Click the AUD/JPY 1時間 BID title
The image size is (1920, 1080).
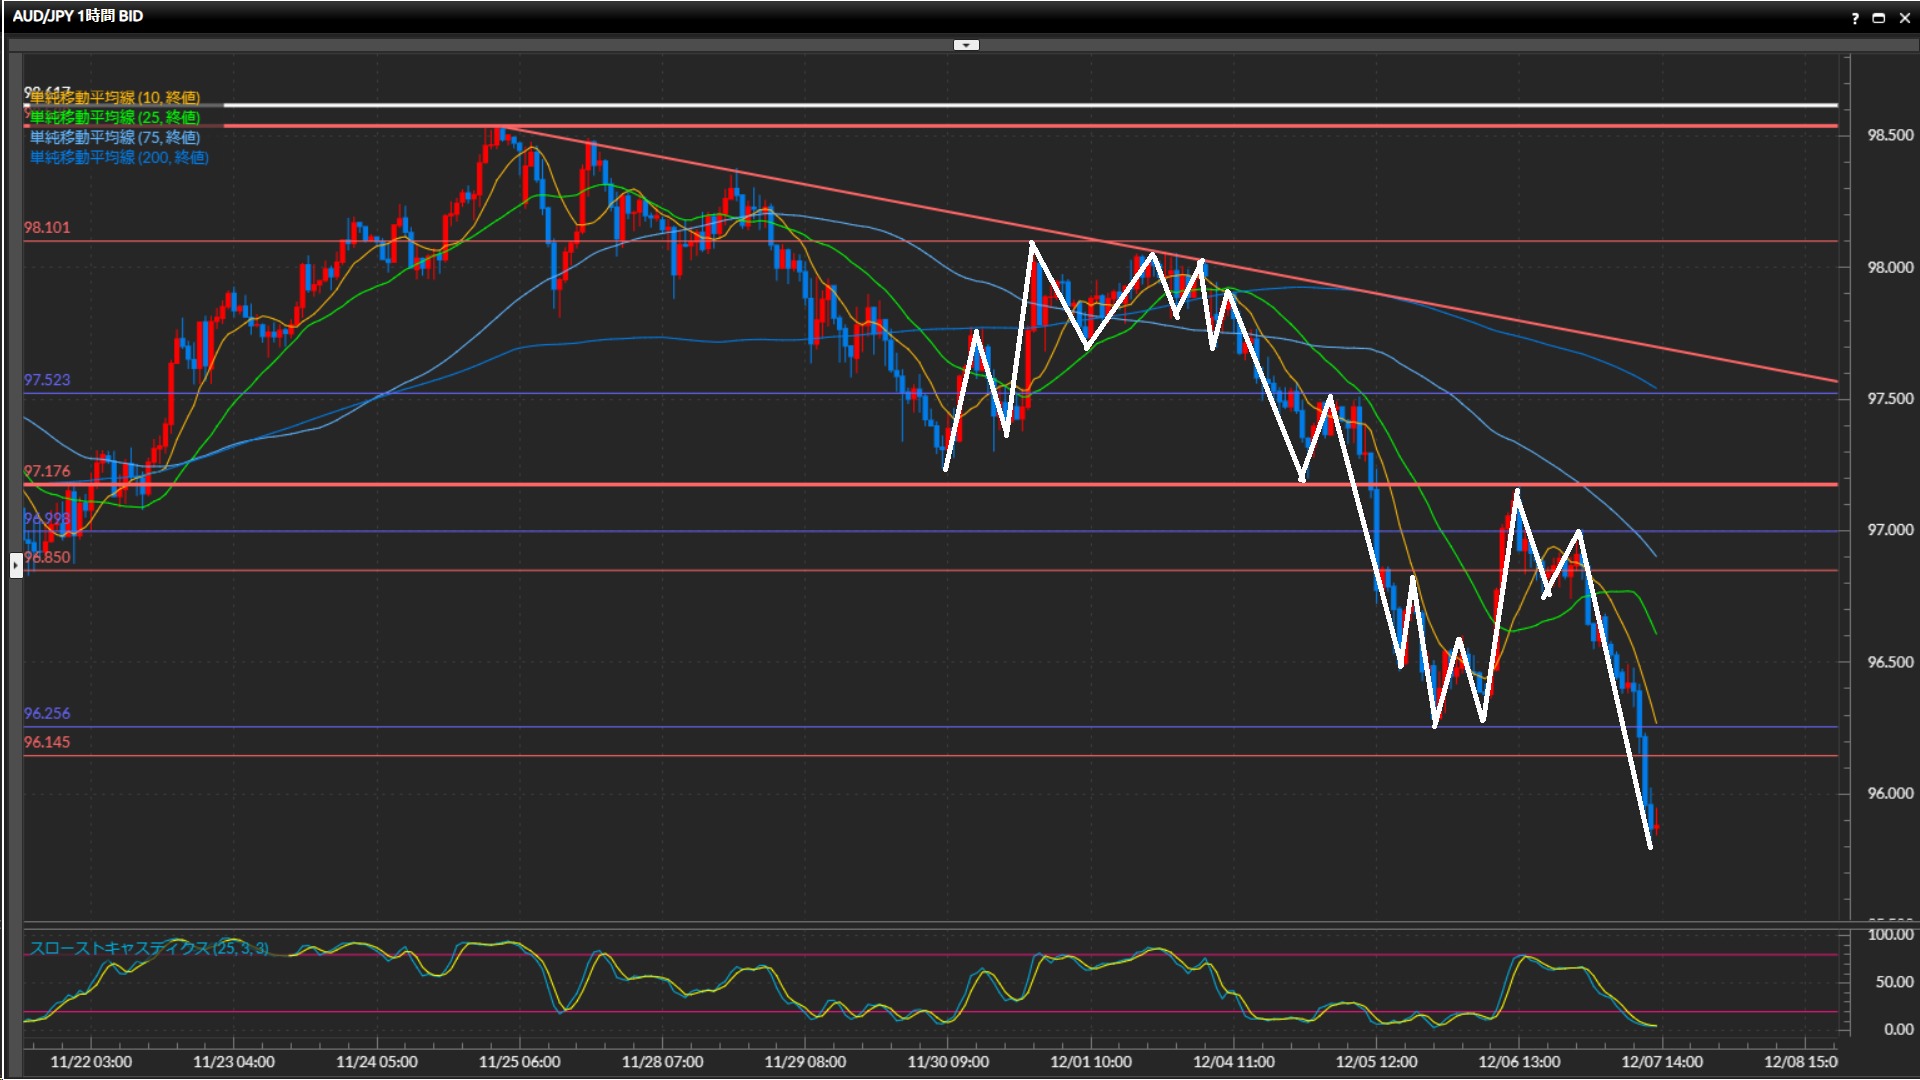point(78,16)
